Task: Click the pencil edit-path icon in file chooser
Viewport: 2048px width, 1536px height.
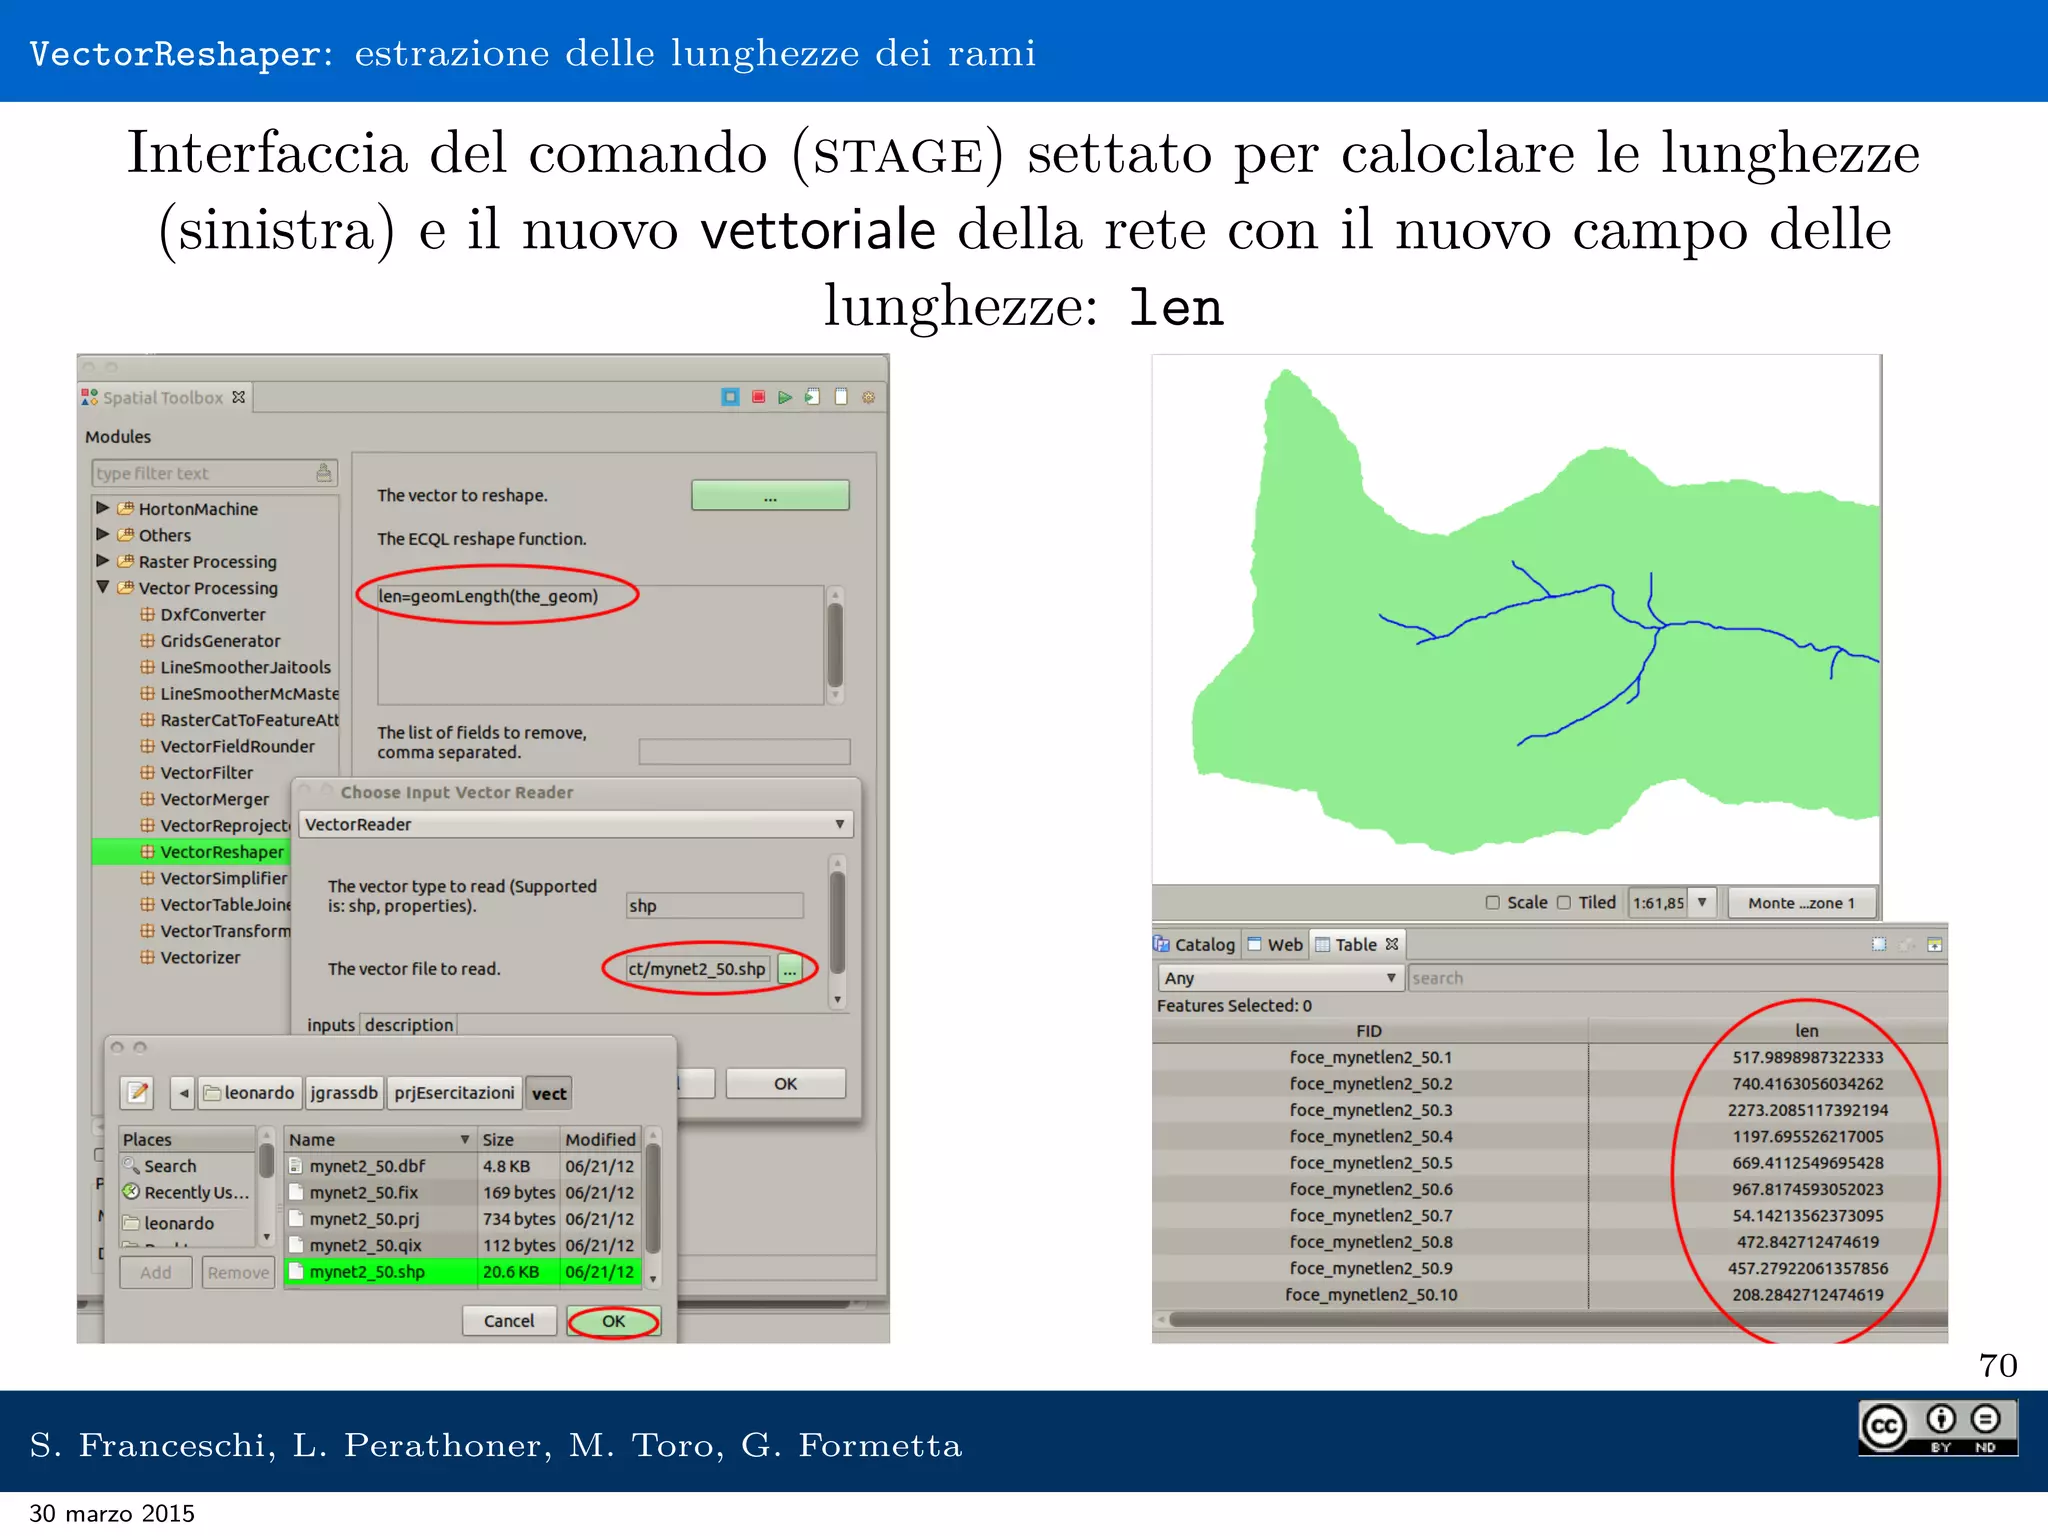Action: [138, 1093]
